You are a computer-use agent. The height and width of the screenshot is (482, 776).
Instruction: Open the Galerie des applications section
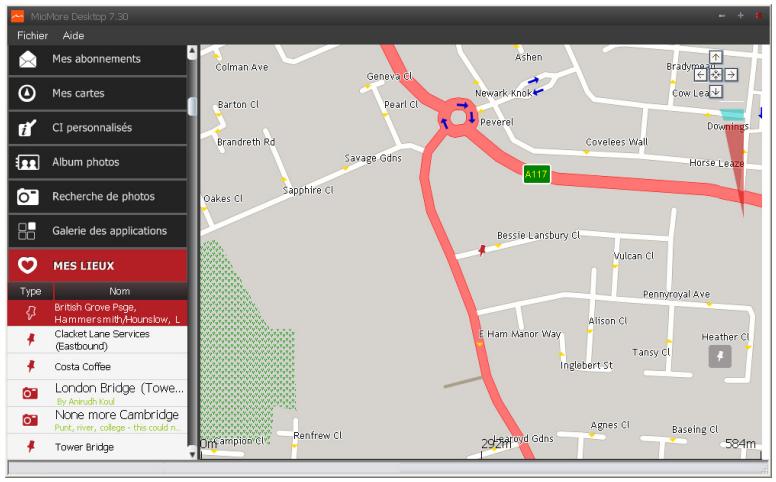97,231
